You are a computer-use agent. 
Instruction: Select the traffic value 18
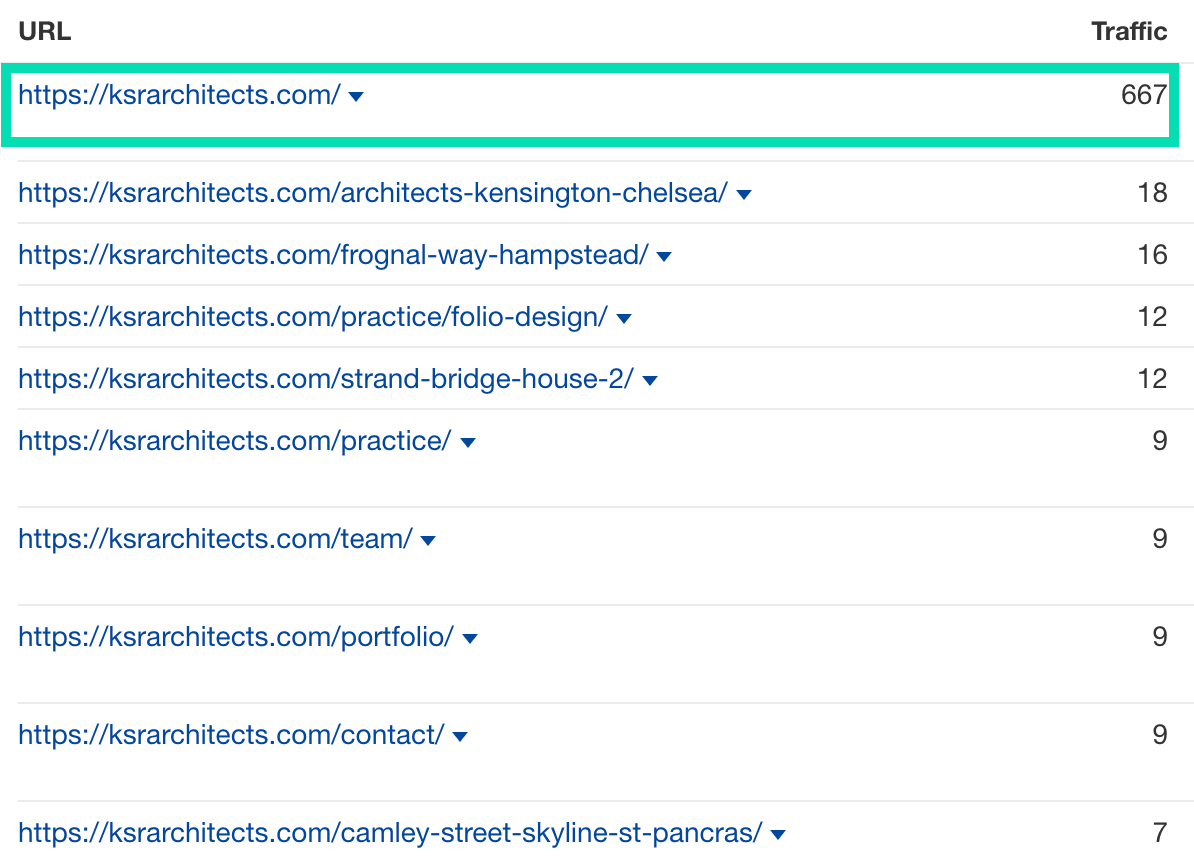(1152, 193)
